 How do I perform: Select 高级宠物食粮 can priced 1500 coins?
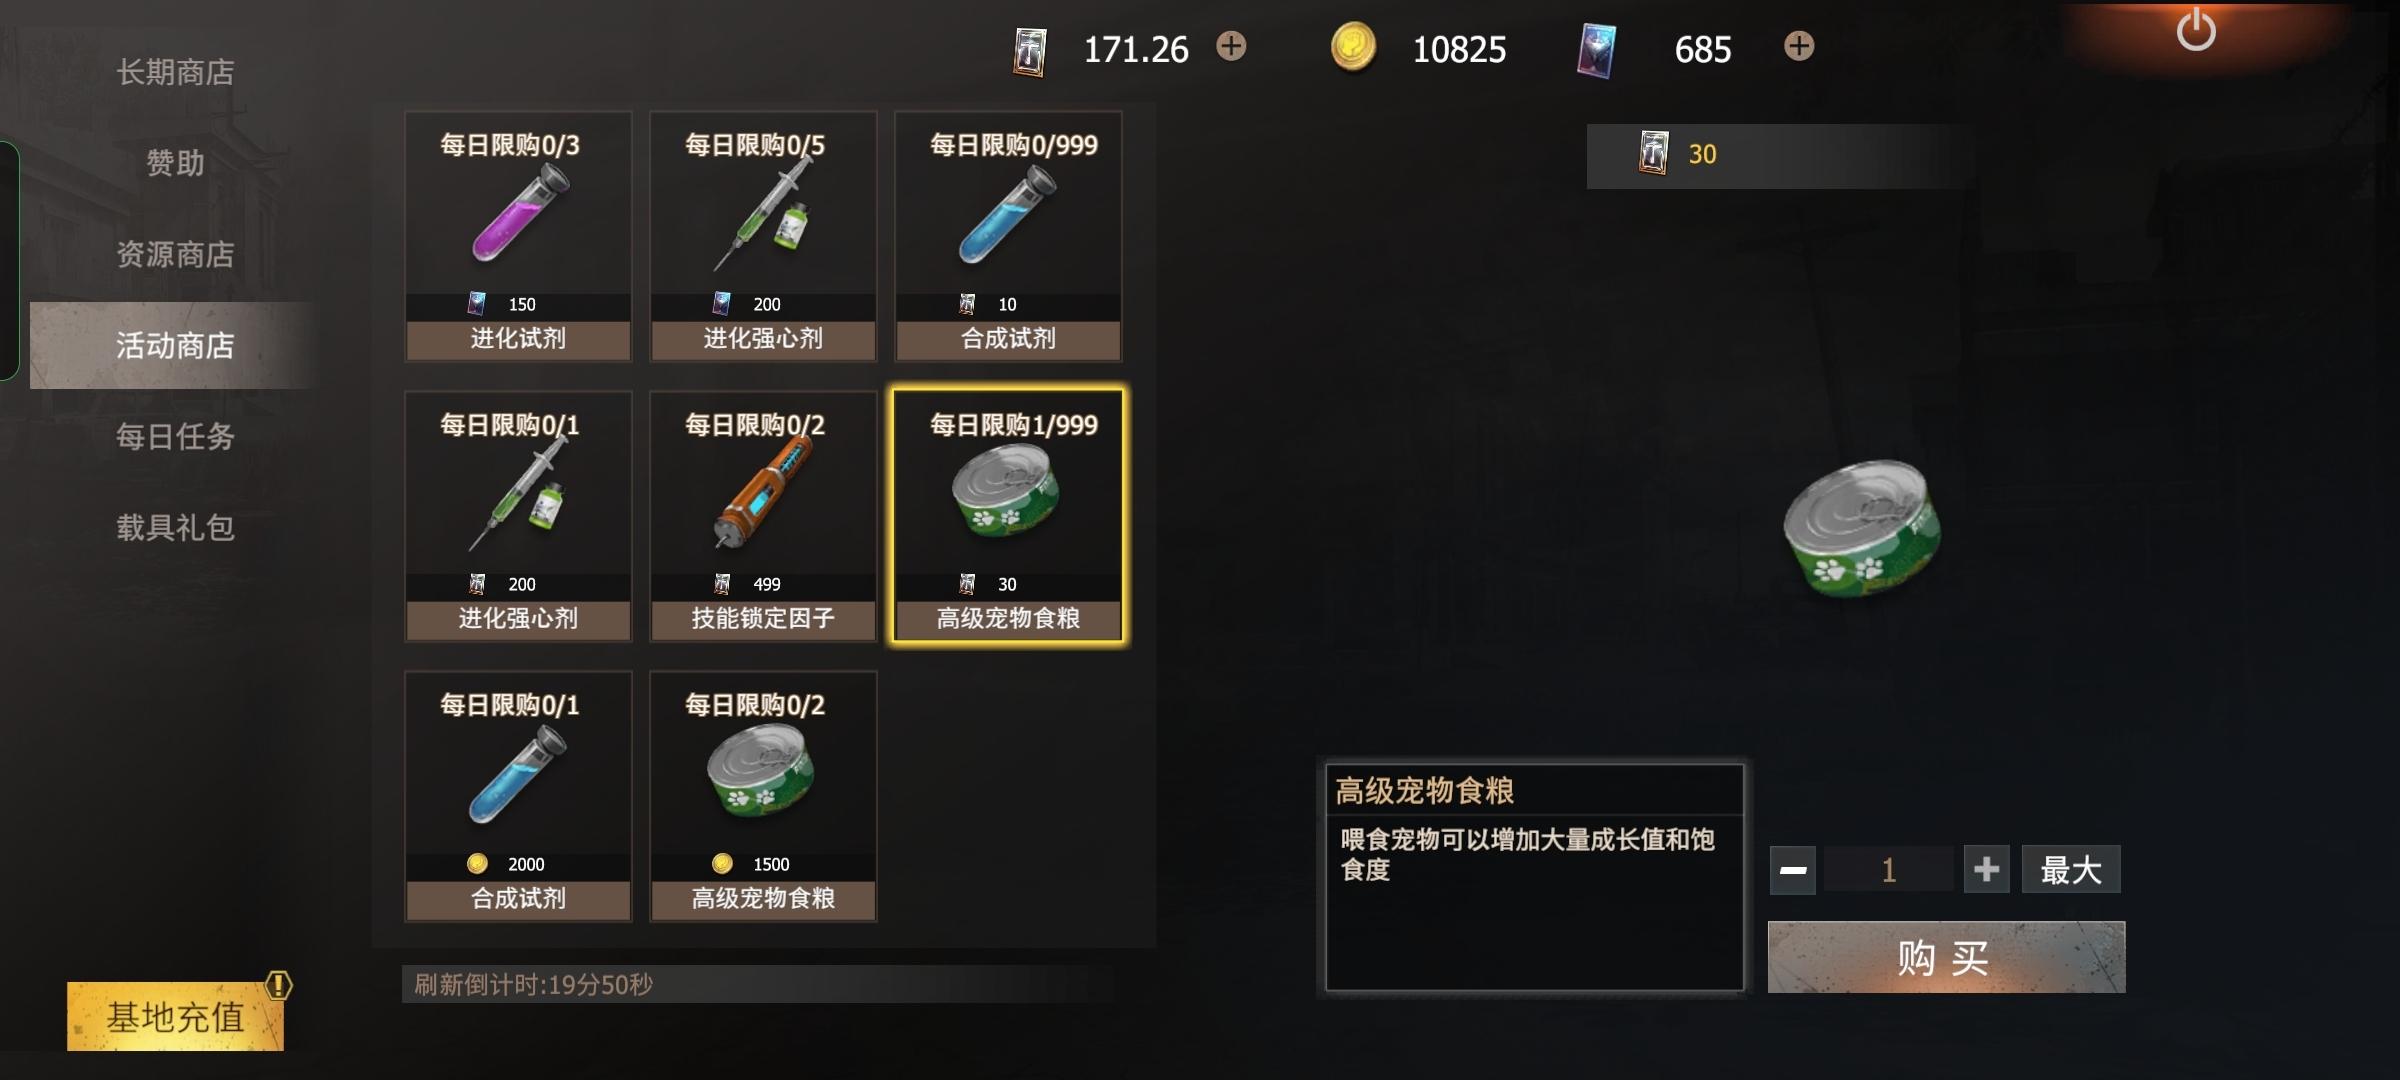pyautogui.click(x=763, y=796)
